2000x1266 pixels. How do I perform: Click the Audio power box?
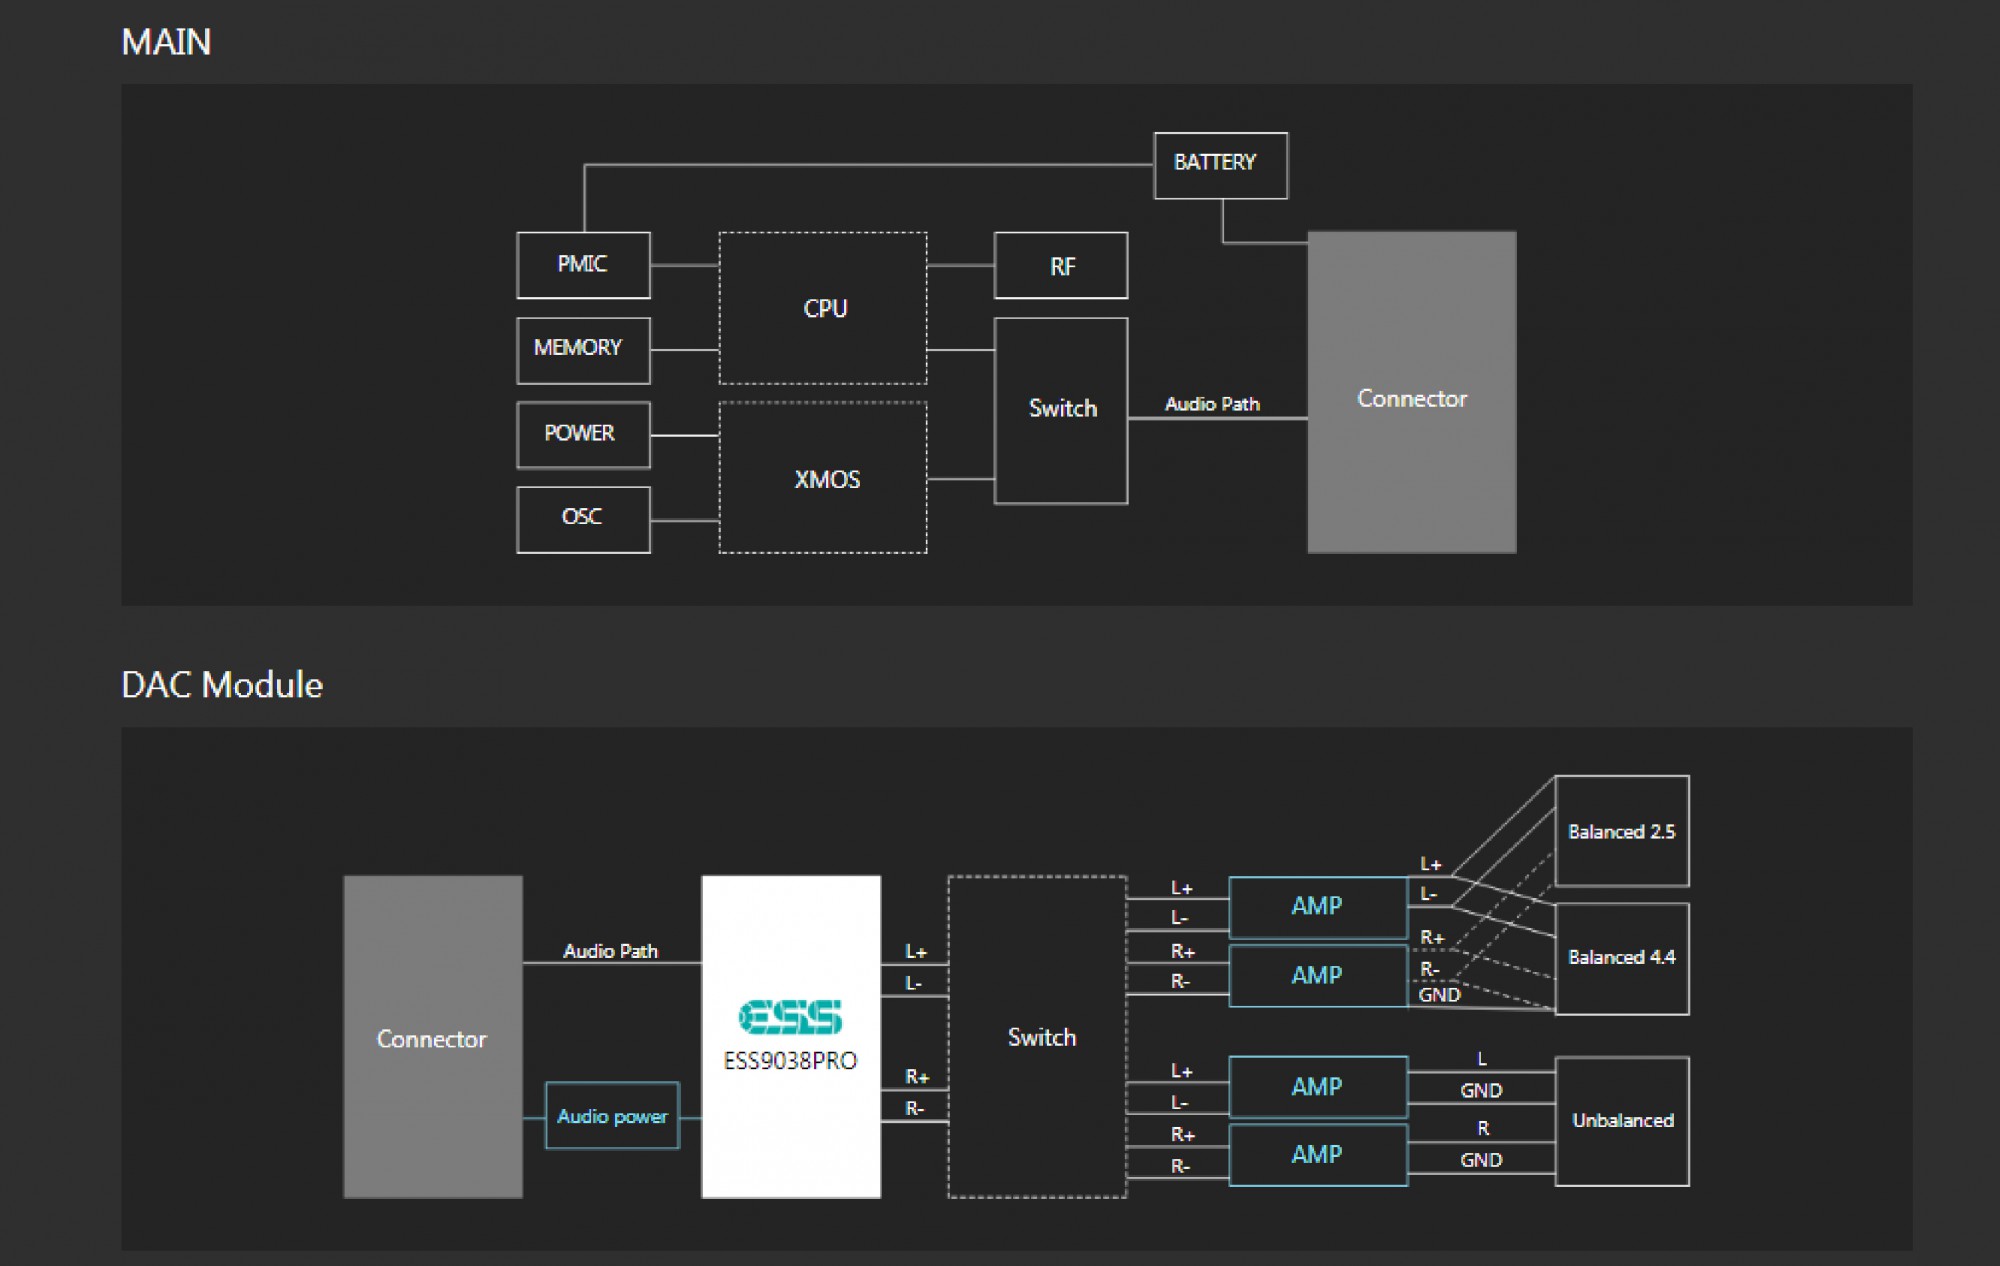pyautogui.click(x=612, y=1116)
